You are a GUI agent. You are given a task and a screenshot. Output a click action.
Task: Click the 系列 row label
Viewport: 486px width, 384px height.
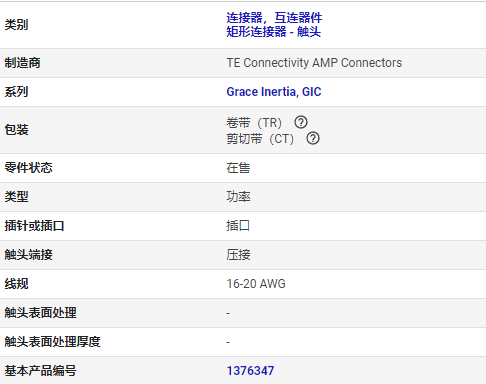[16, 92]
